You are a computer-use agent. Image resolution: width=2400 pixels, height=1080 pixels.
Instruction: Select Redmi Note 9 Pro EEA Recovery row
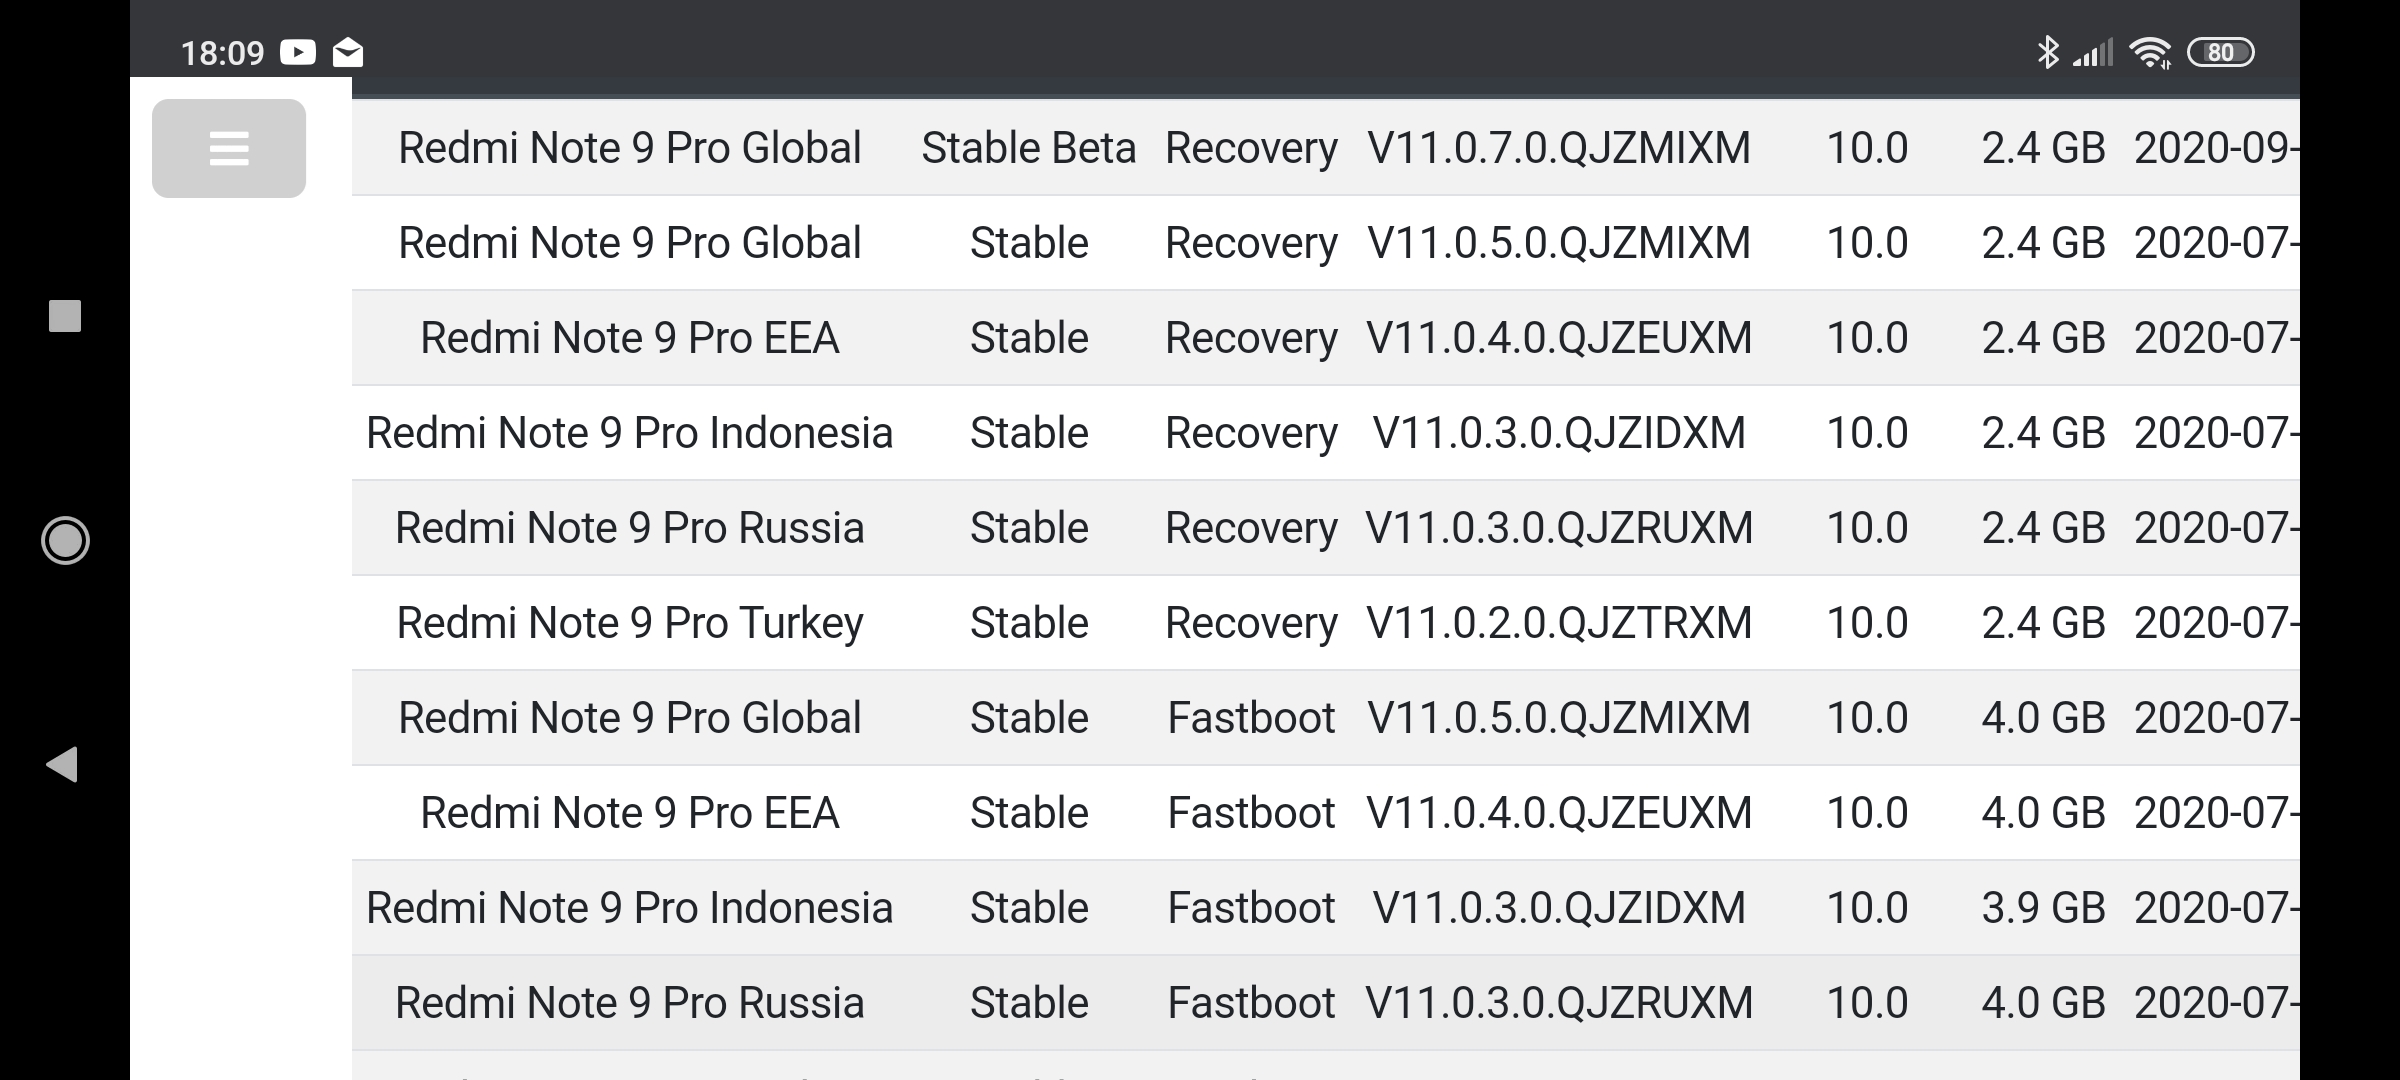click(1326, 338)
